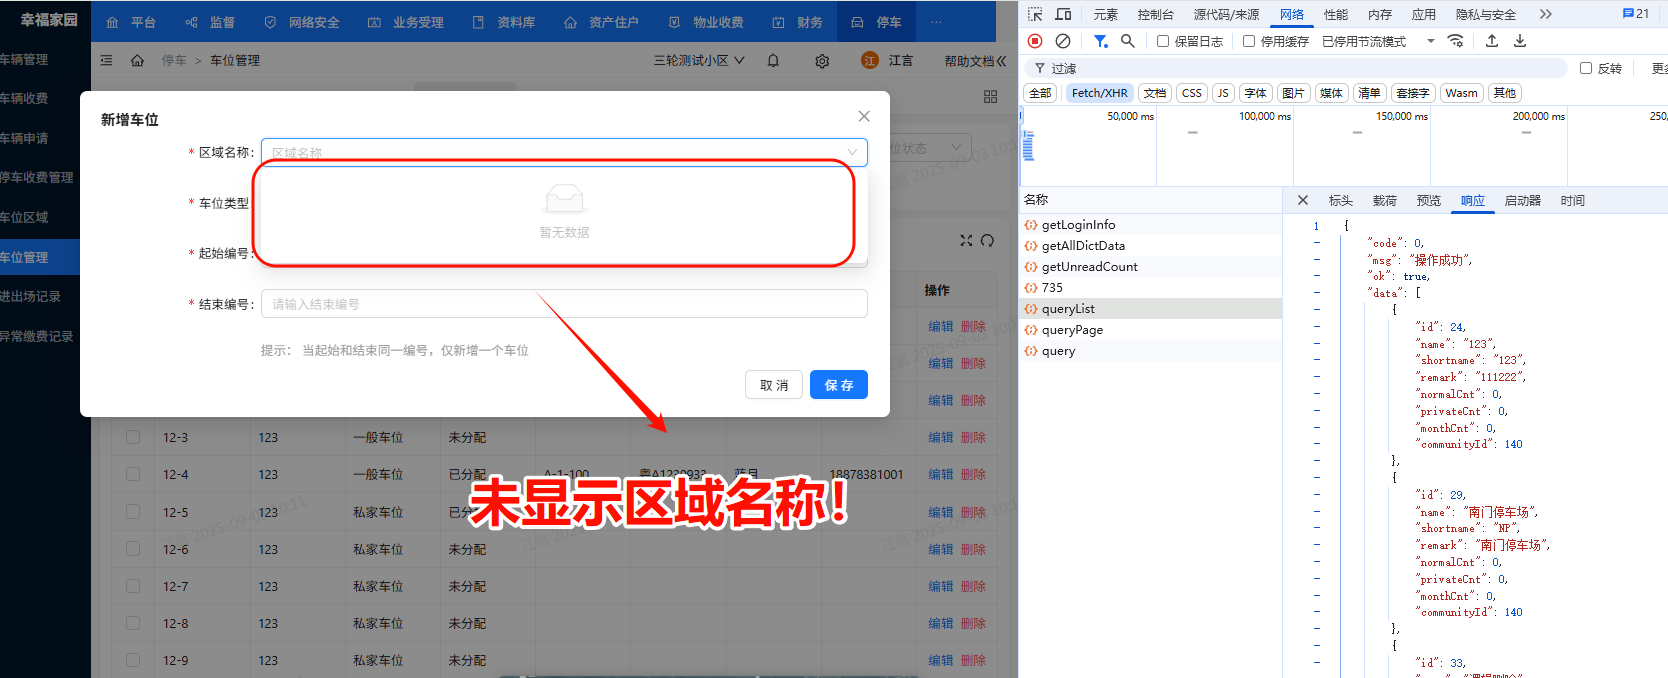The image size is (1668, 678).
Task: Click the 保存 button
Action: [x=839, y=385]
